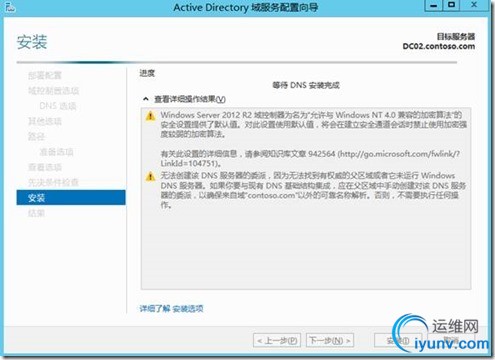The height and width of the screenshot is (360, 495).
Task: Select highlighted 安装 step in sidebar
Action: click(x=71, y=198)
